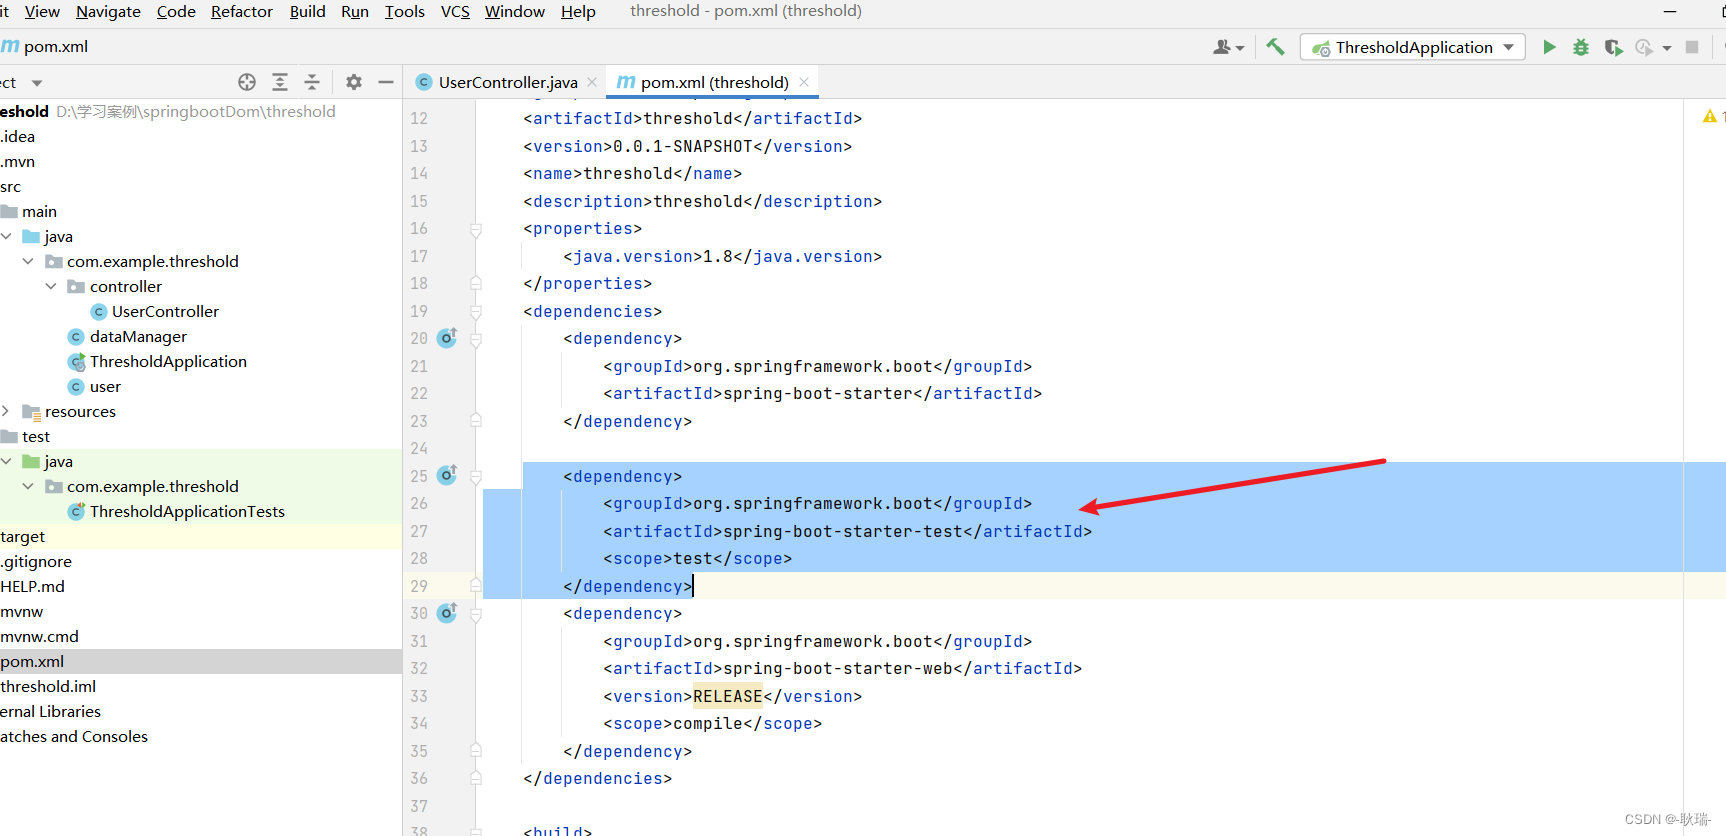
Task: Click java.version 1.8 property text
Action: tap(722, 256)
